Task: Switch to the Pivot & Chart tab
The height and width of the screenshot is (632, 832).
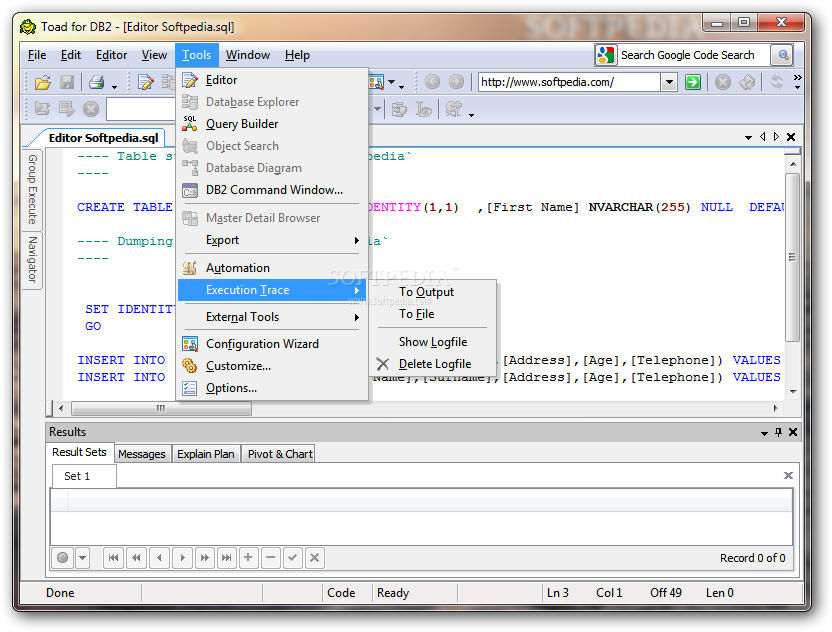Action: 280,454
